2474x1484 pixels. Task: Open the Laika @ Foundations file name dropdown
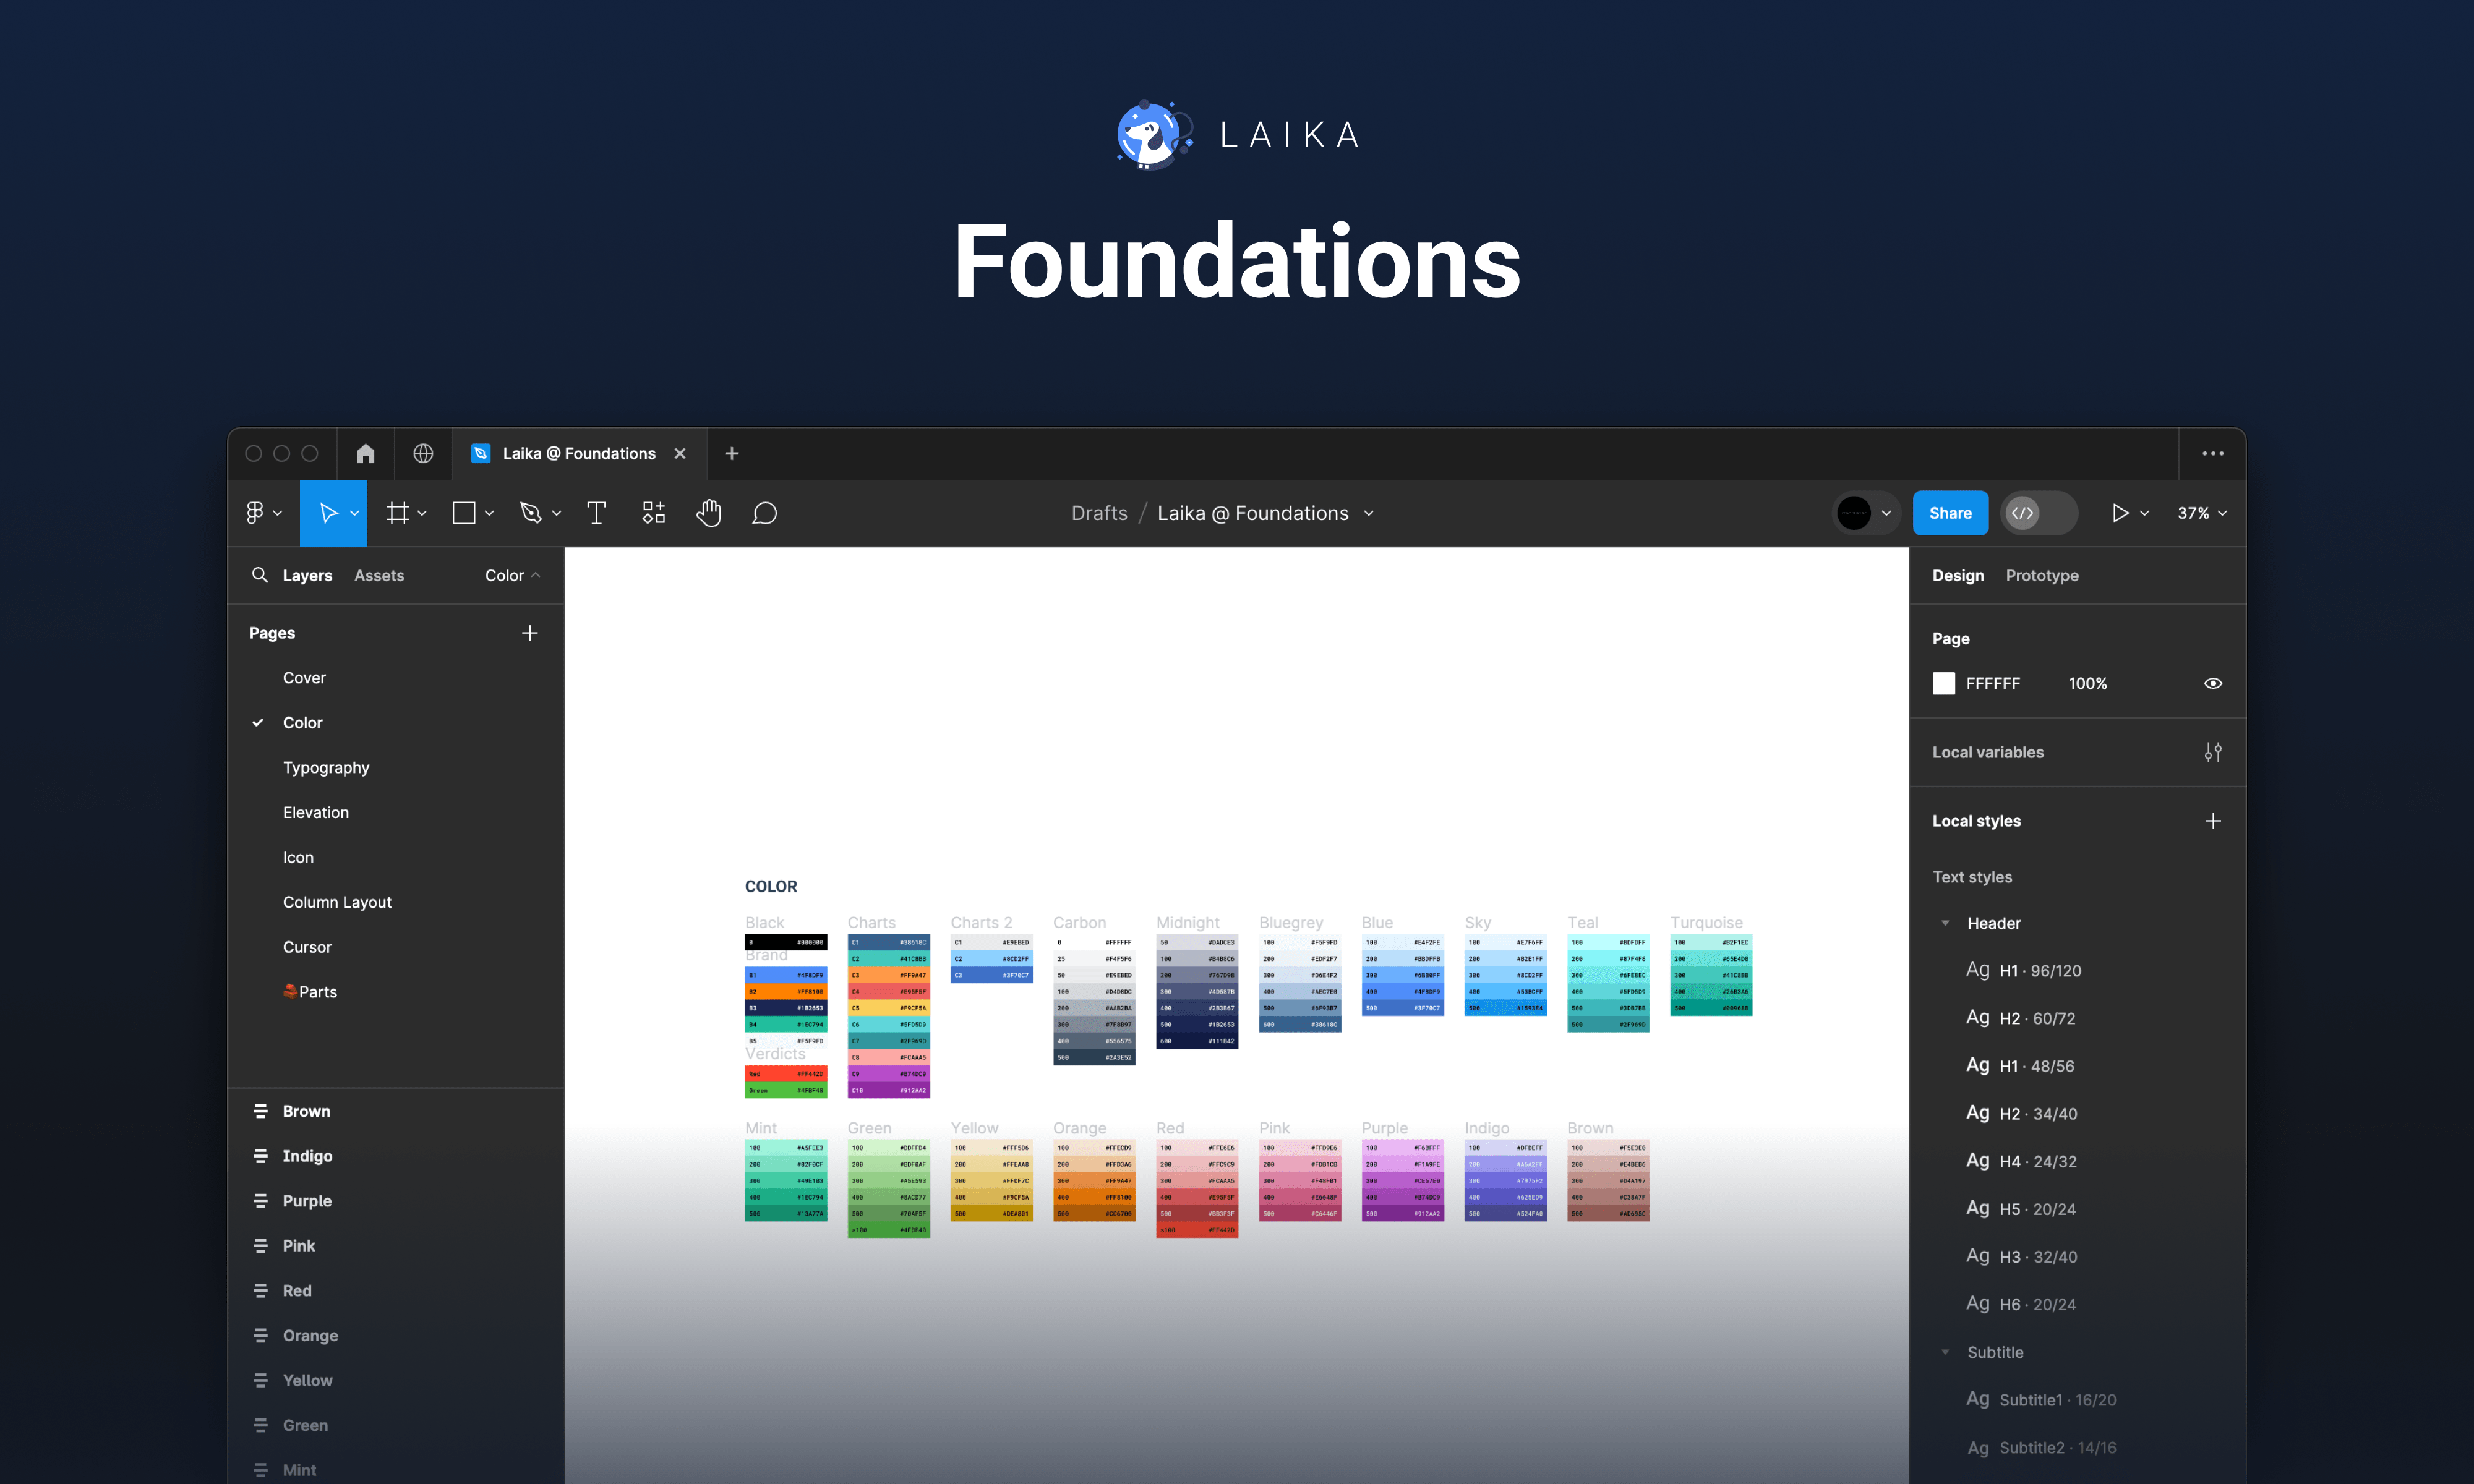(1369, 513)
